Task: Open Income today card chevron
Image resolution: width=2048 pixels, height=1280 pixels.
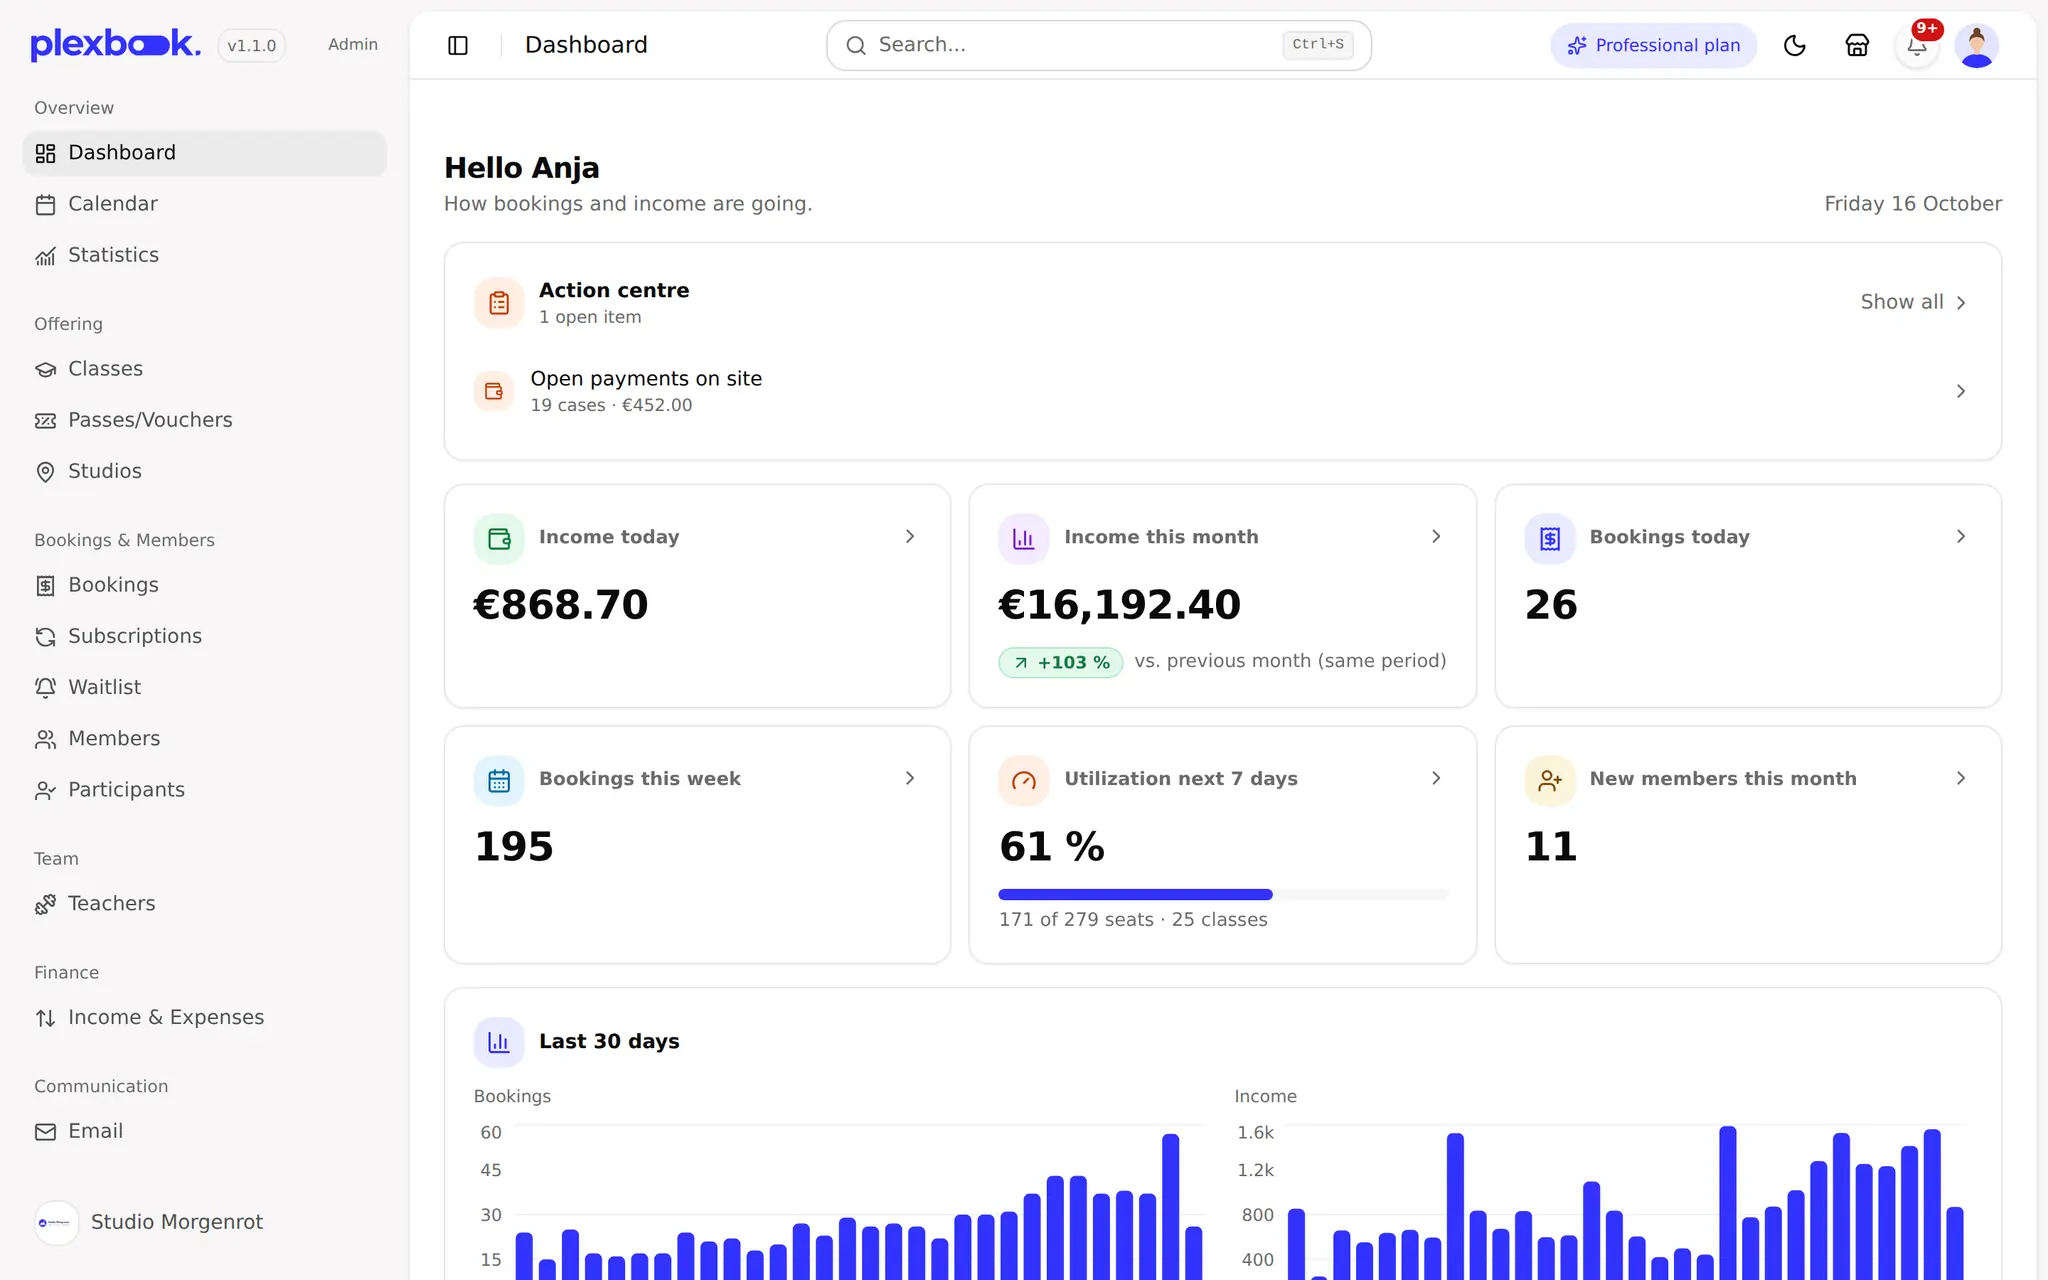Action: coord(910,537)
